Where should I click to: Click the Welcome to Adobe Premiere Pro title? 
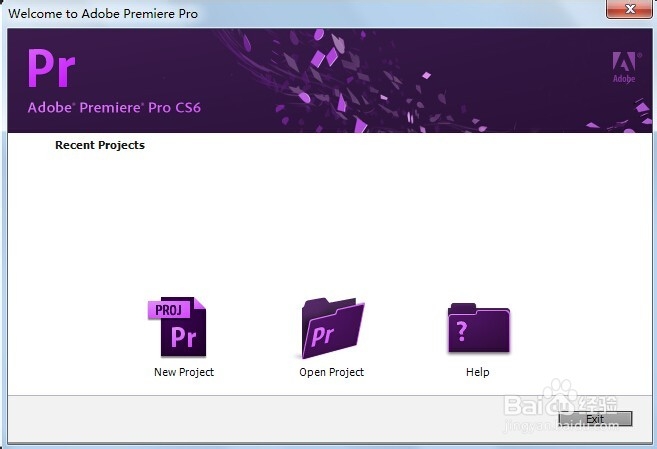[103, 13]
